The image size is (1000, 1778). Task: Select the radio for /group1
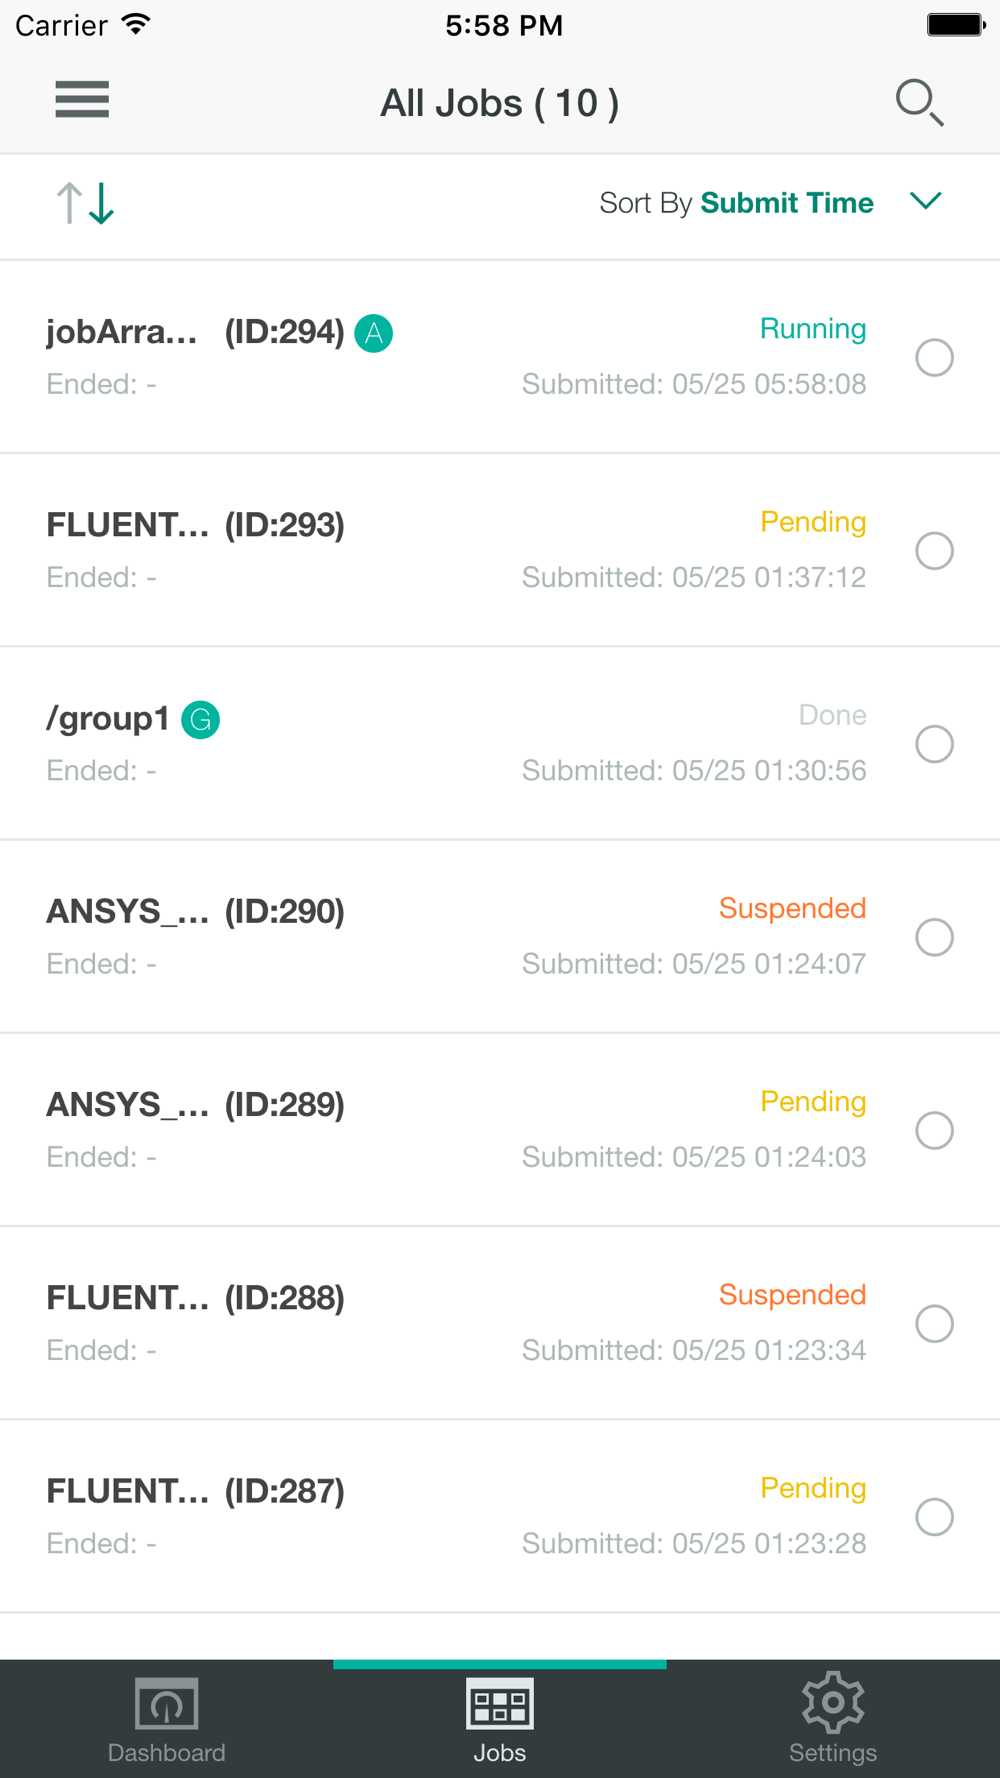point(935,744)
